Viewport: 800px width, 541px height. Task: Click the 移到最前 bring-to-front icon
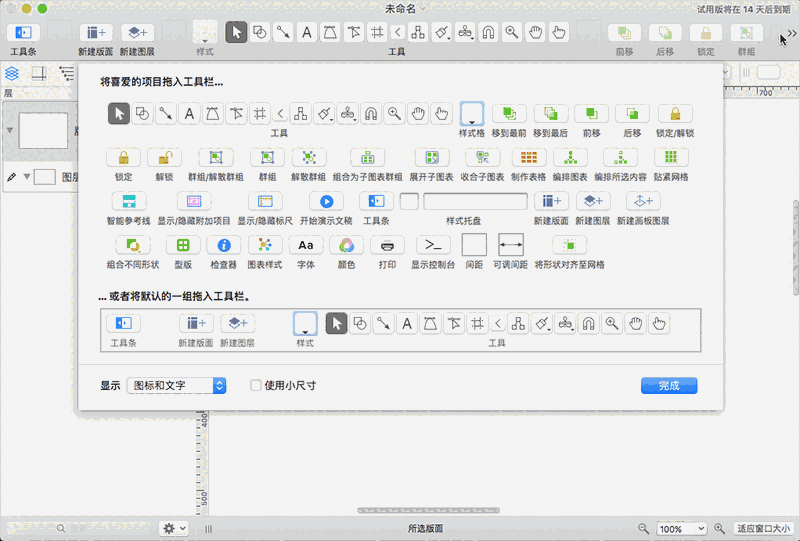(509, 113)
